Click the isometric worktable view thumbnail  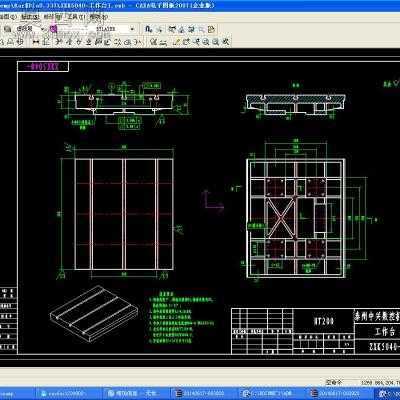(x=94, y=313)
